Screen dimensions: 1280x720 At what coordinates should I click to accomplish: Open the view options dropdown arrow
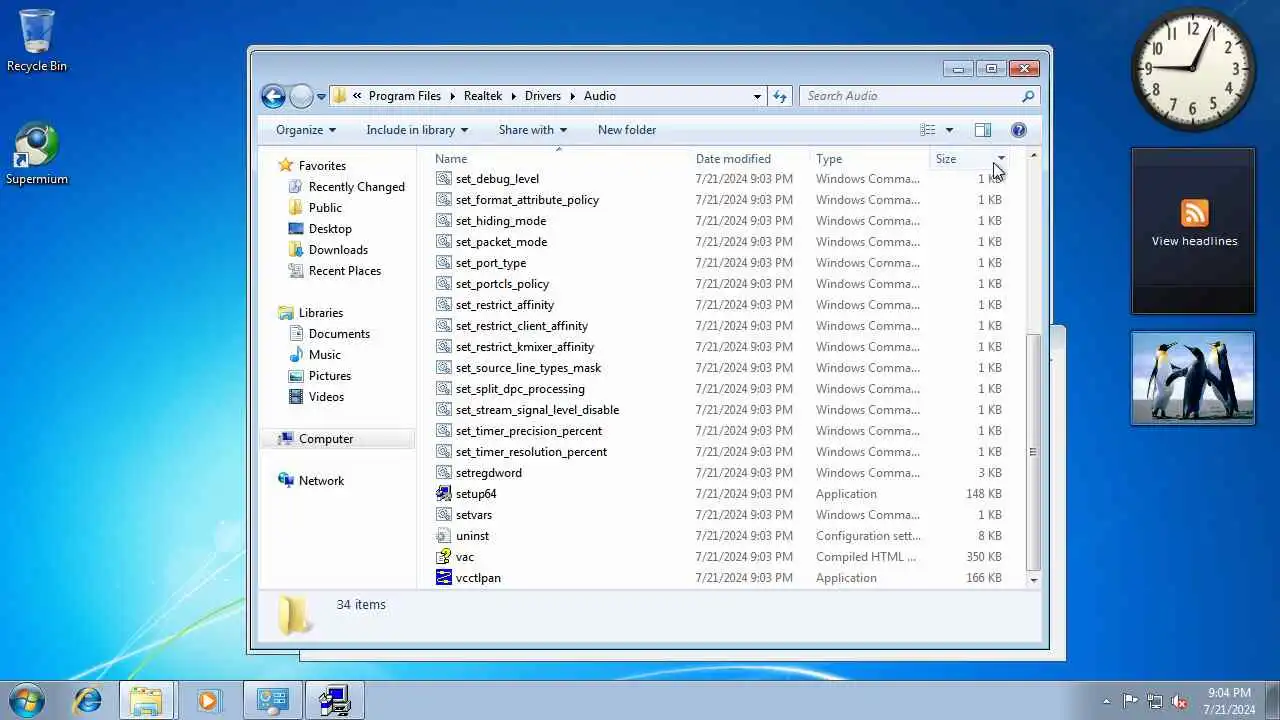(x=949, y=130)
